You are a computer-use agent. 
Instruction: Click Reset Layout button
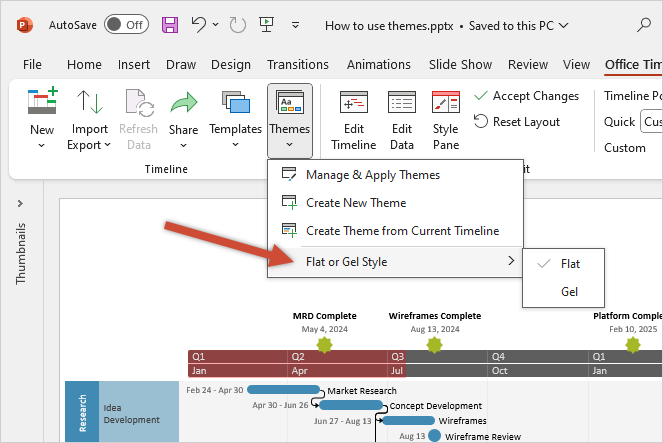point(516,121)
